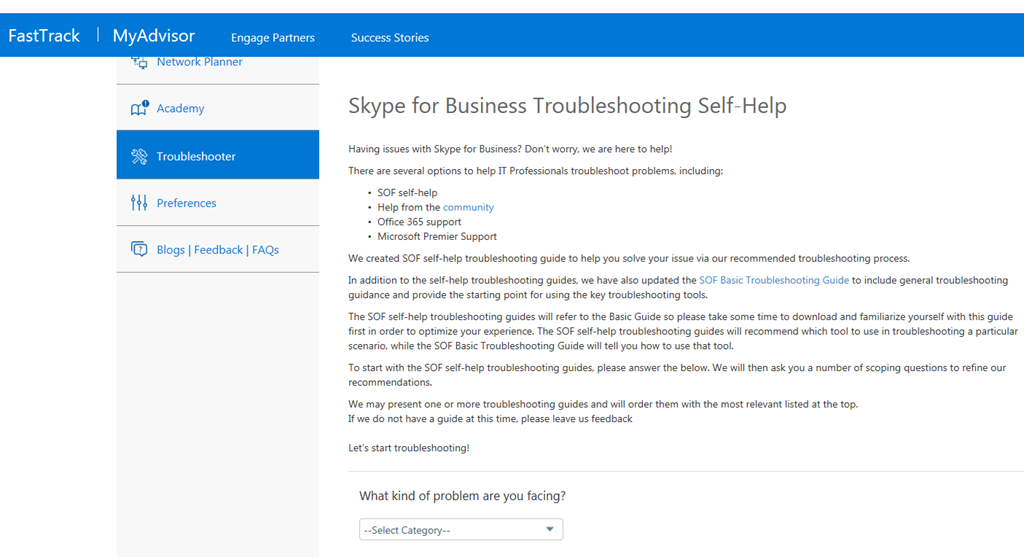The height and width of the screenshot is (557, 1024).
Task: Click the Network Planner sidebar icon
Action: [x=139, y=63]
